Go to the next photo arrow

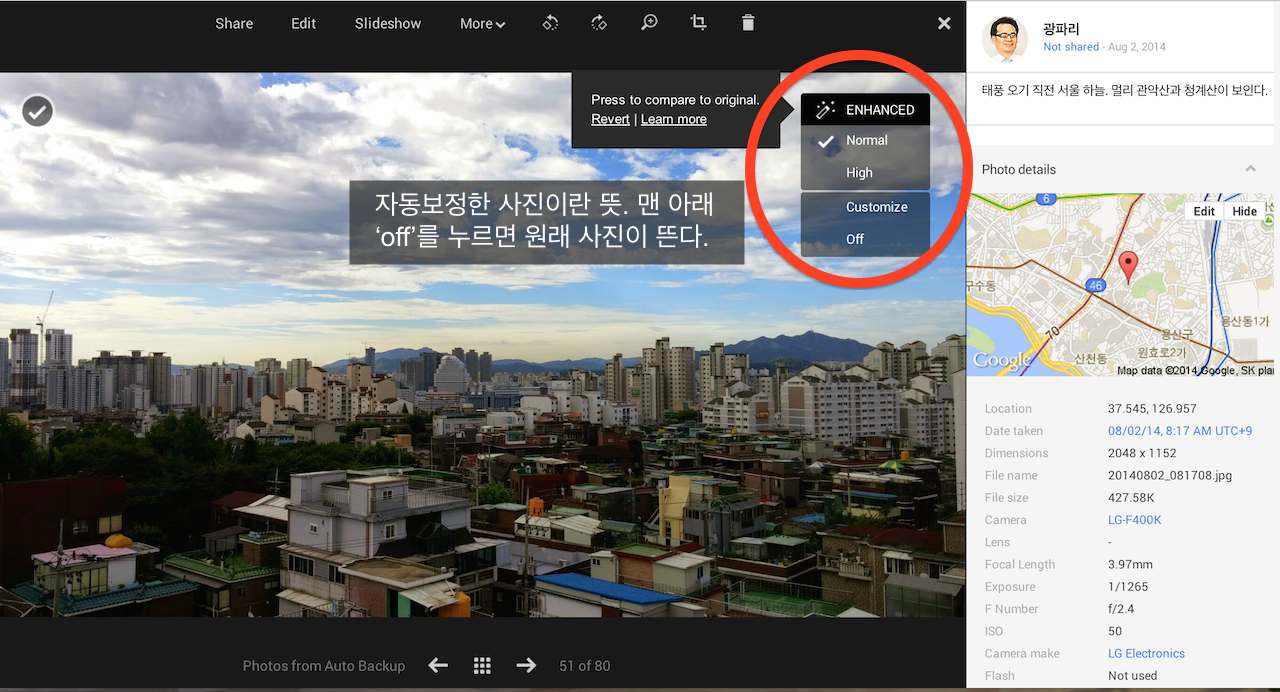(526, 665)
